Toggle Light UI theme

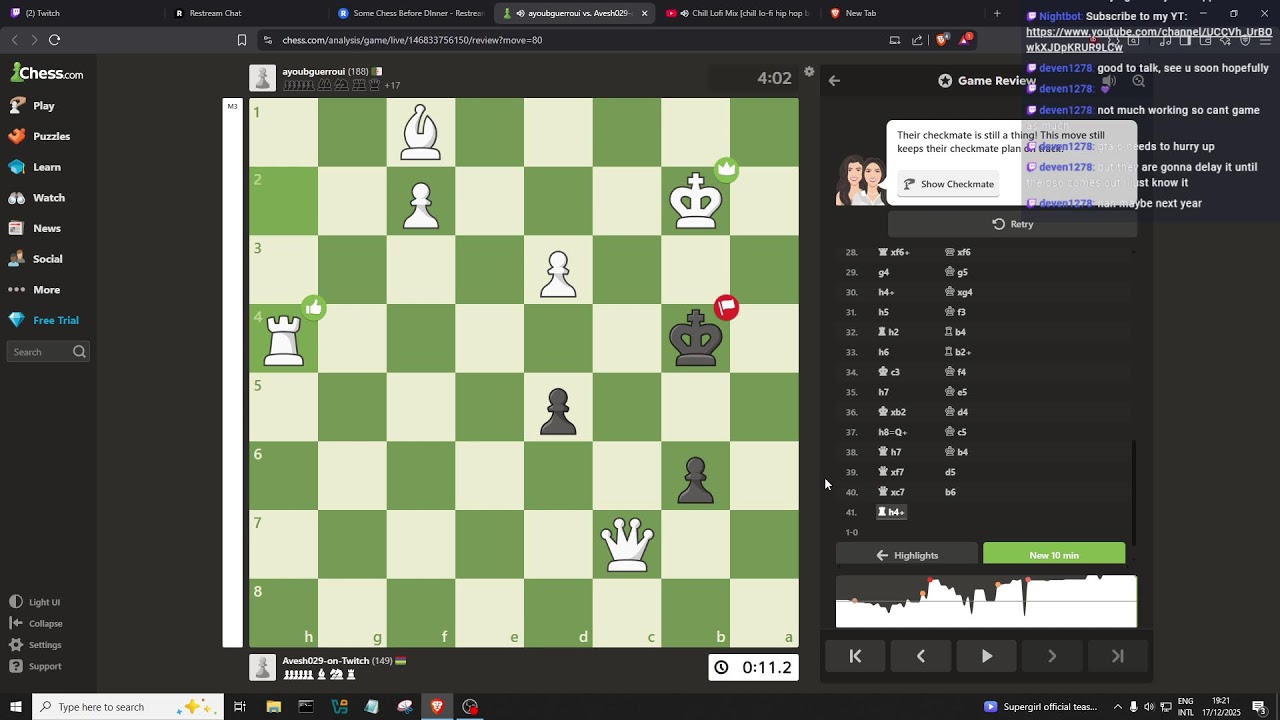(36, 602)
